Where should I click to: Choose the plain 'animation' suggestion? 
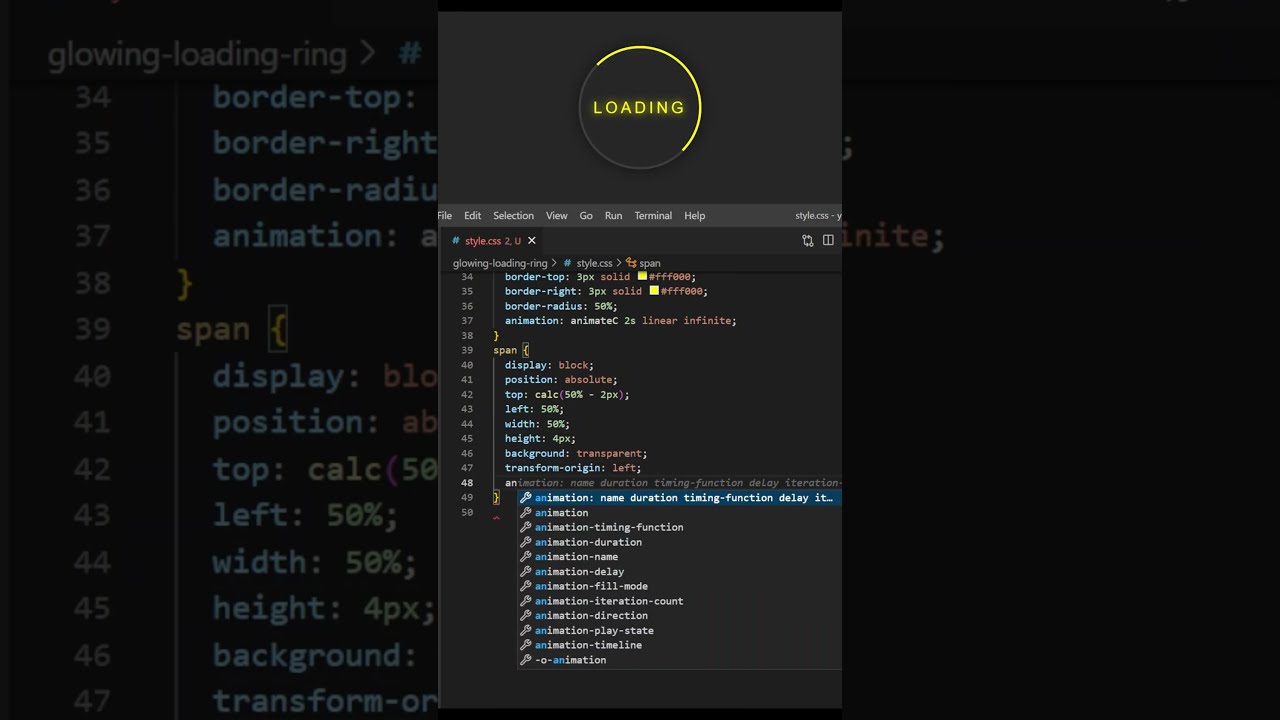click(x=679, y=512)
